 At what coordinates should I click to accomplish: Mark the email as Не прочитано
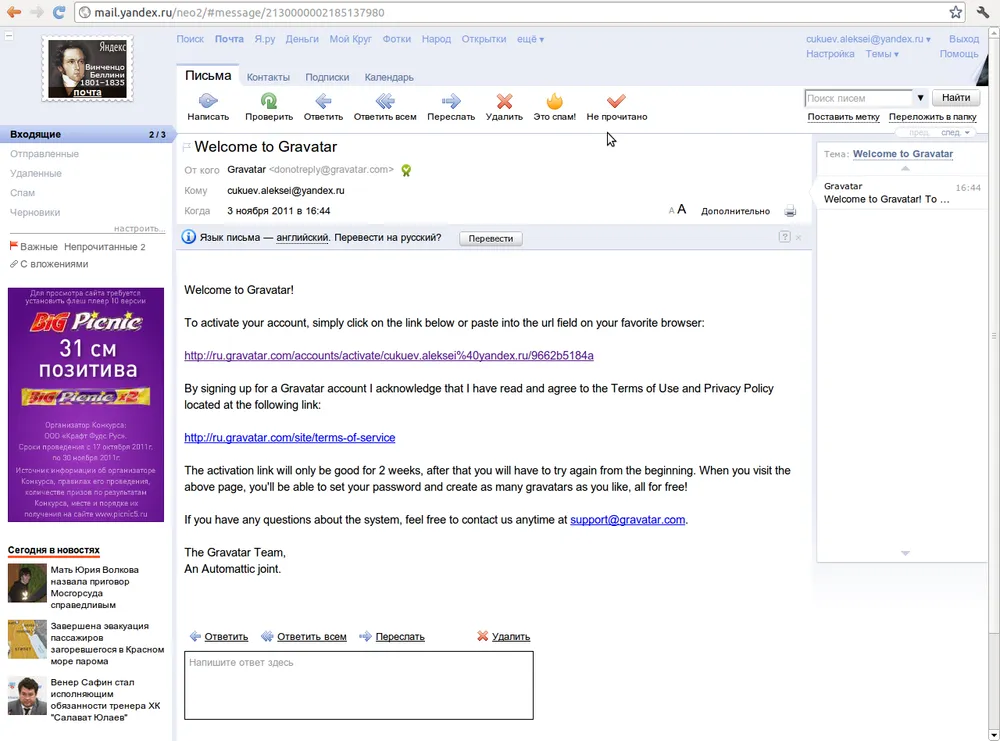tap(616, 101)
